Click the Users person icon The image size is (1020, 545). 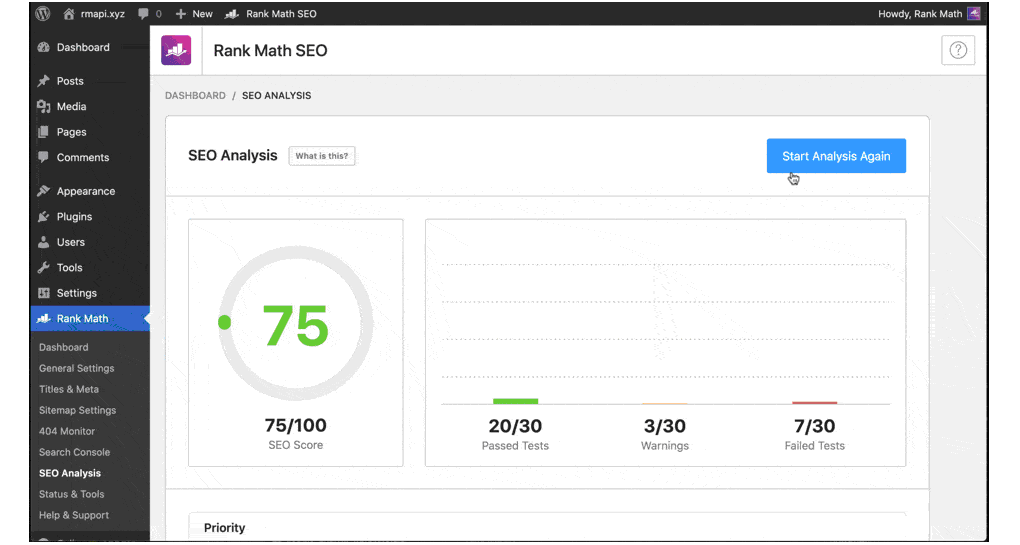pos(44,242)
